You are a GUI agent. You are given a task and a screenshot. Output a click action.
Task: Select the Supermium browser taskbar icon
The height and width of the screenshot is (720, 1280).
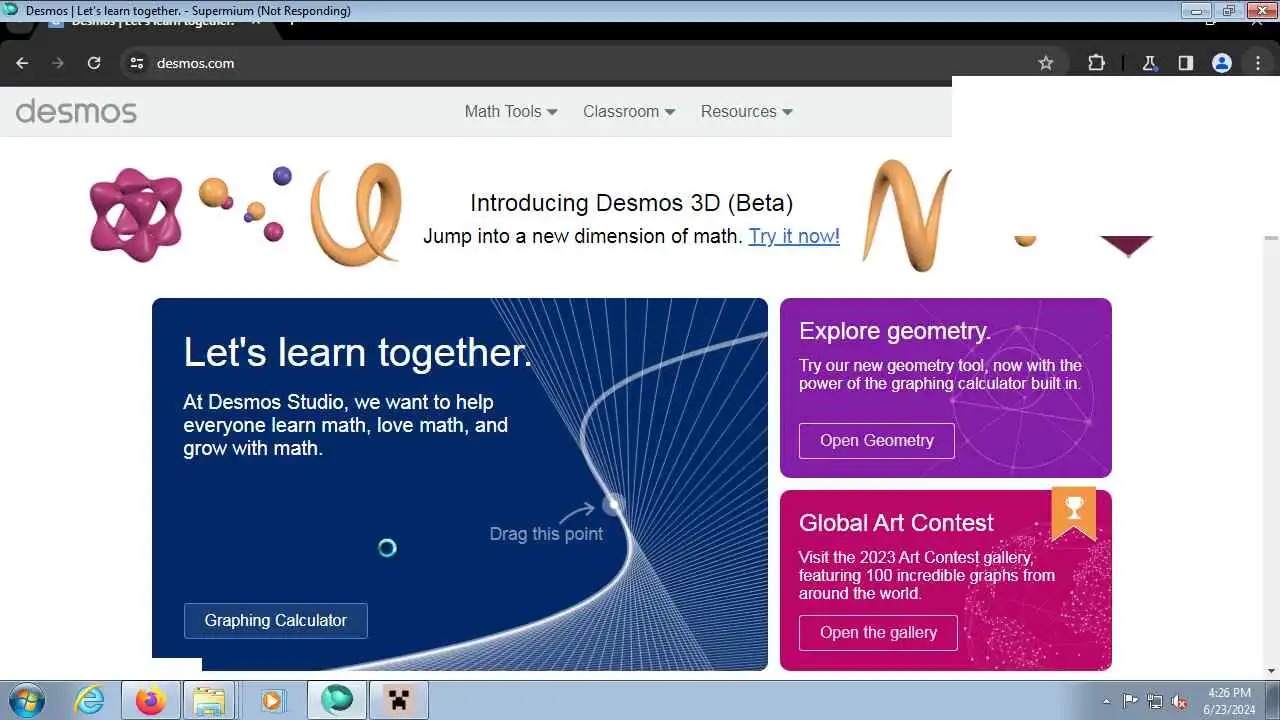coord(336,700)
